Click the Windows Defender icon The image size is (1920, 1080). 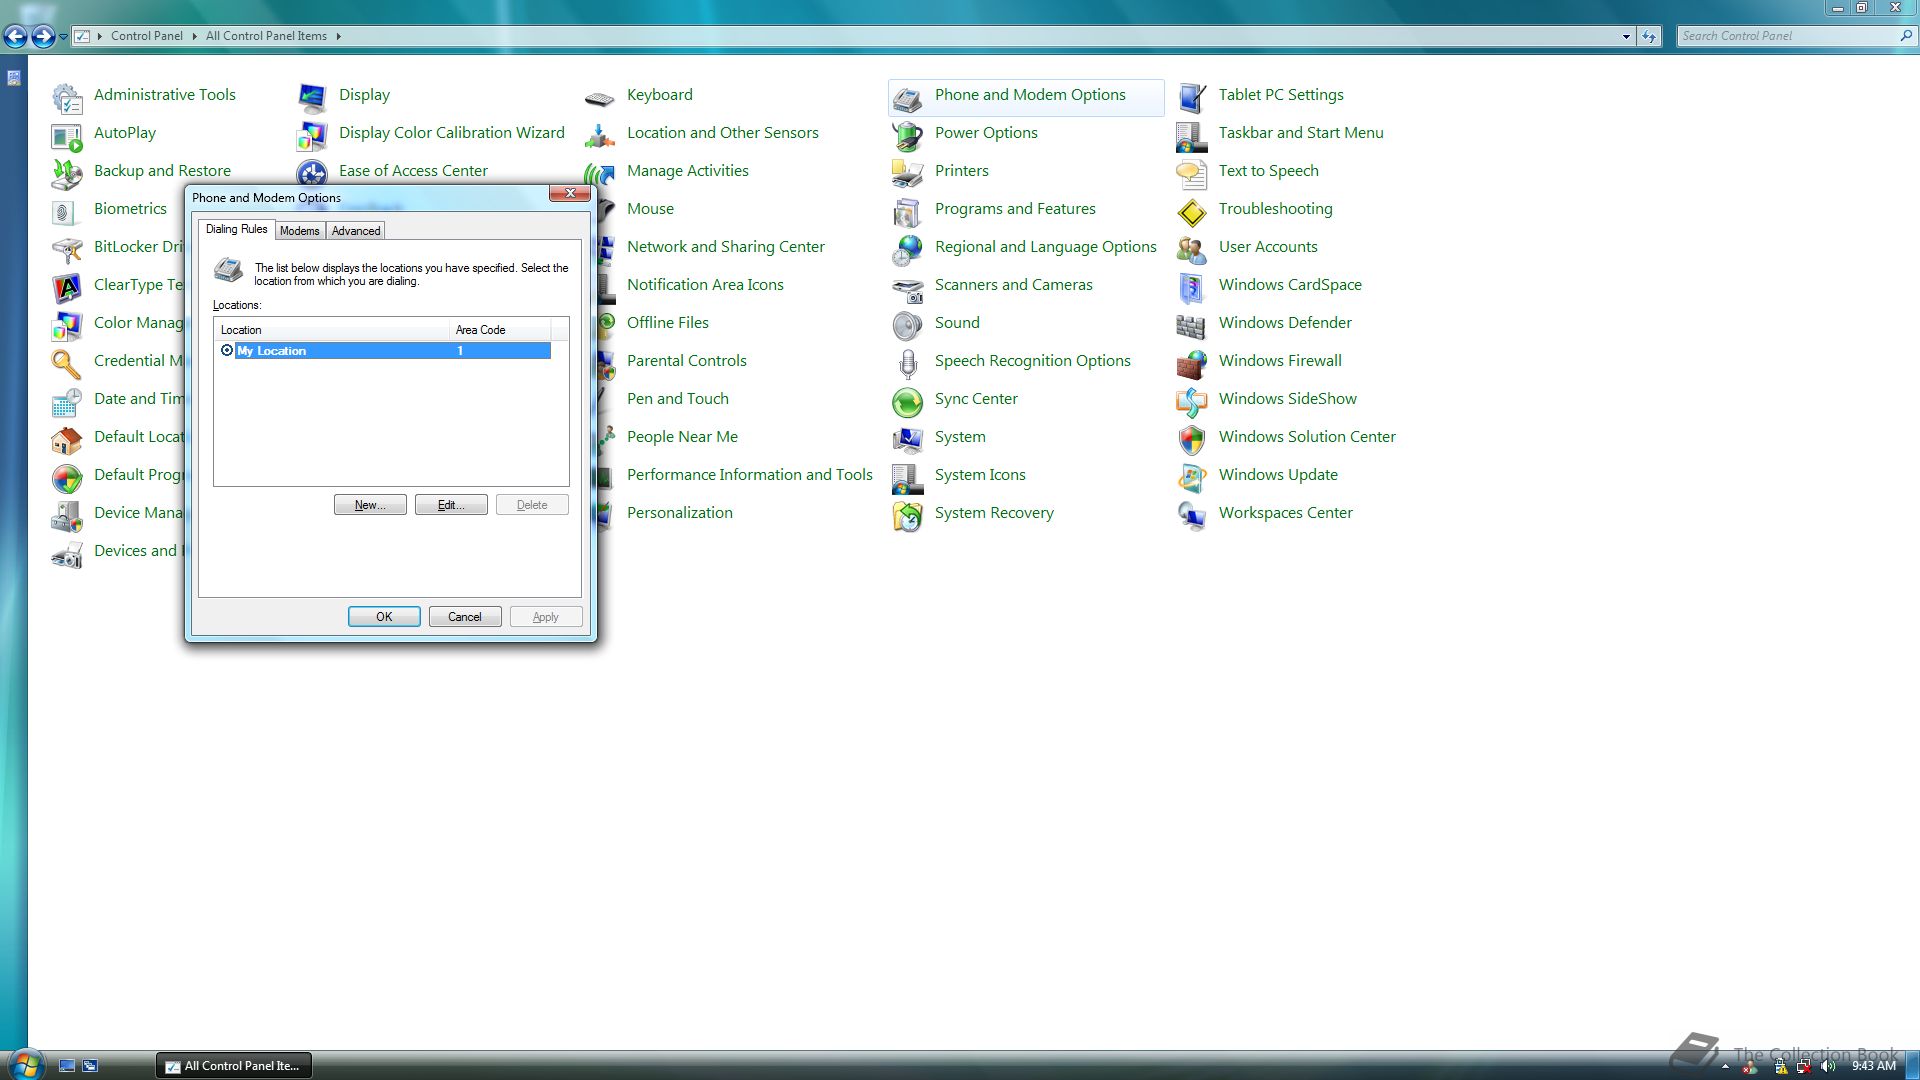coord(1192,325)
